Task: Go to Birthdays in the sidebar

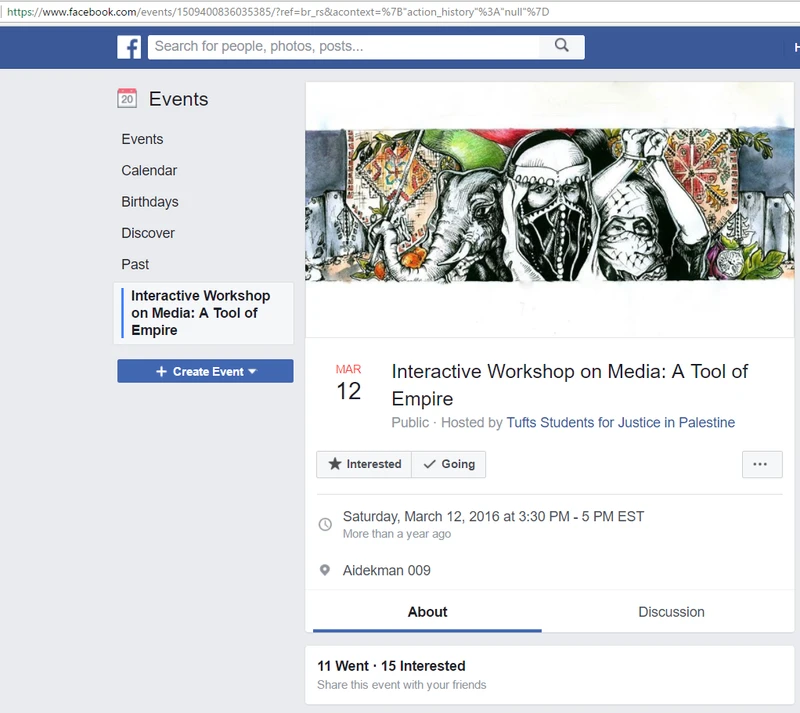Action: [x=150, y=202]
